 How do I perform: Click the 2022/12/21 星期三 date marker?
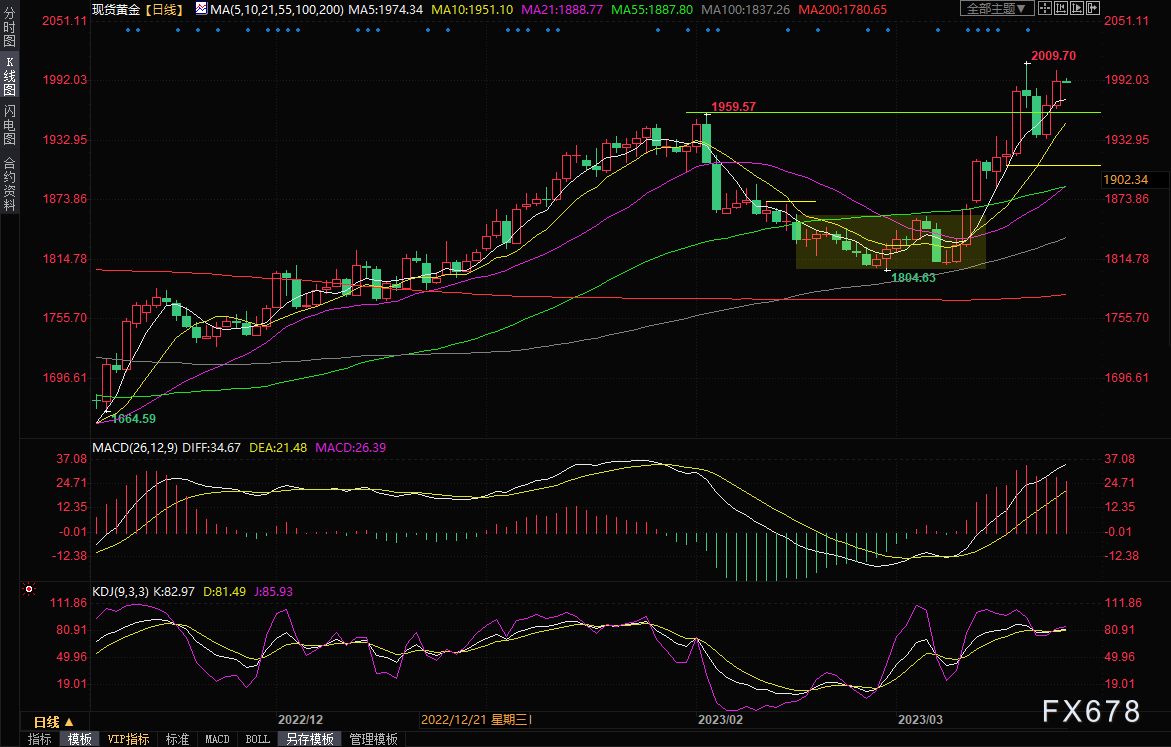click(476, 719)
